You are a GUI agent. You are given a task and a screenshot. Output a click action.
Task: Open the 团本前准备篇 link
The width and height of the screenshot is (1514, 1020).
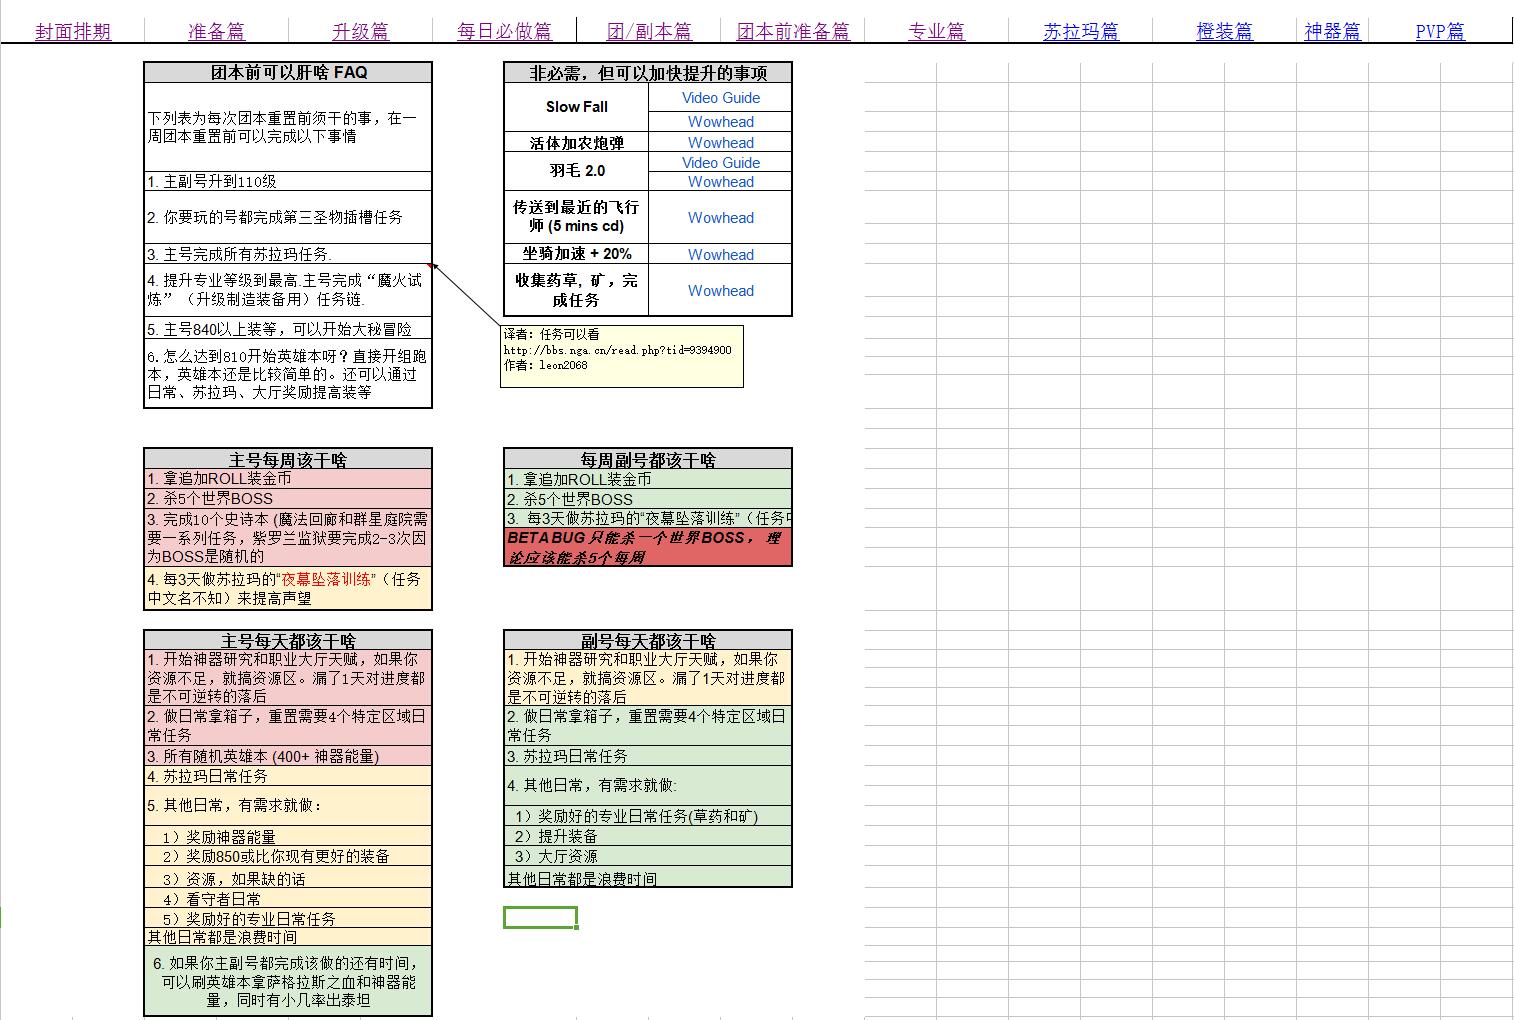793,31
